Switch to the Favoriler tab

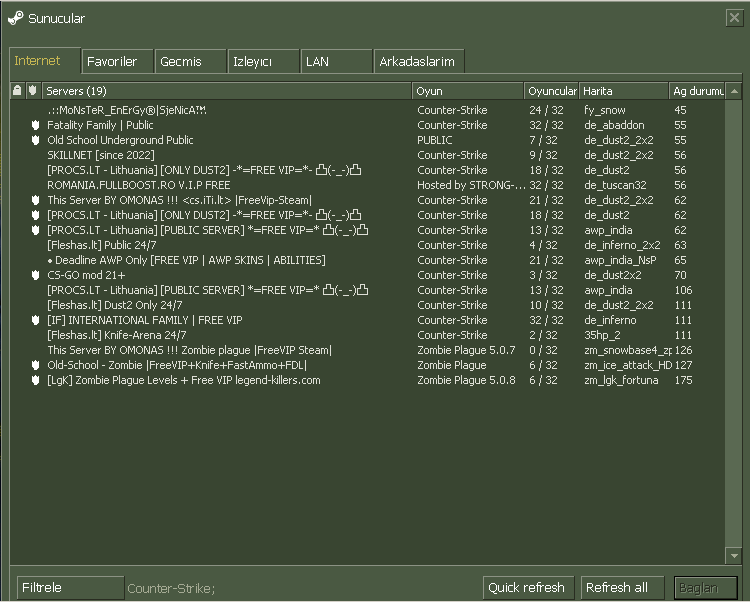pos(117,61)
